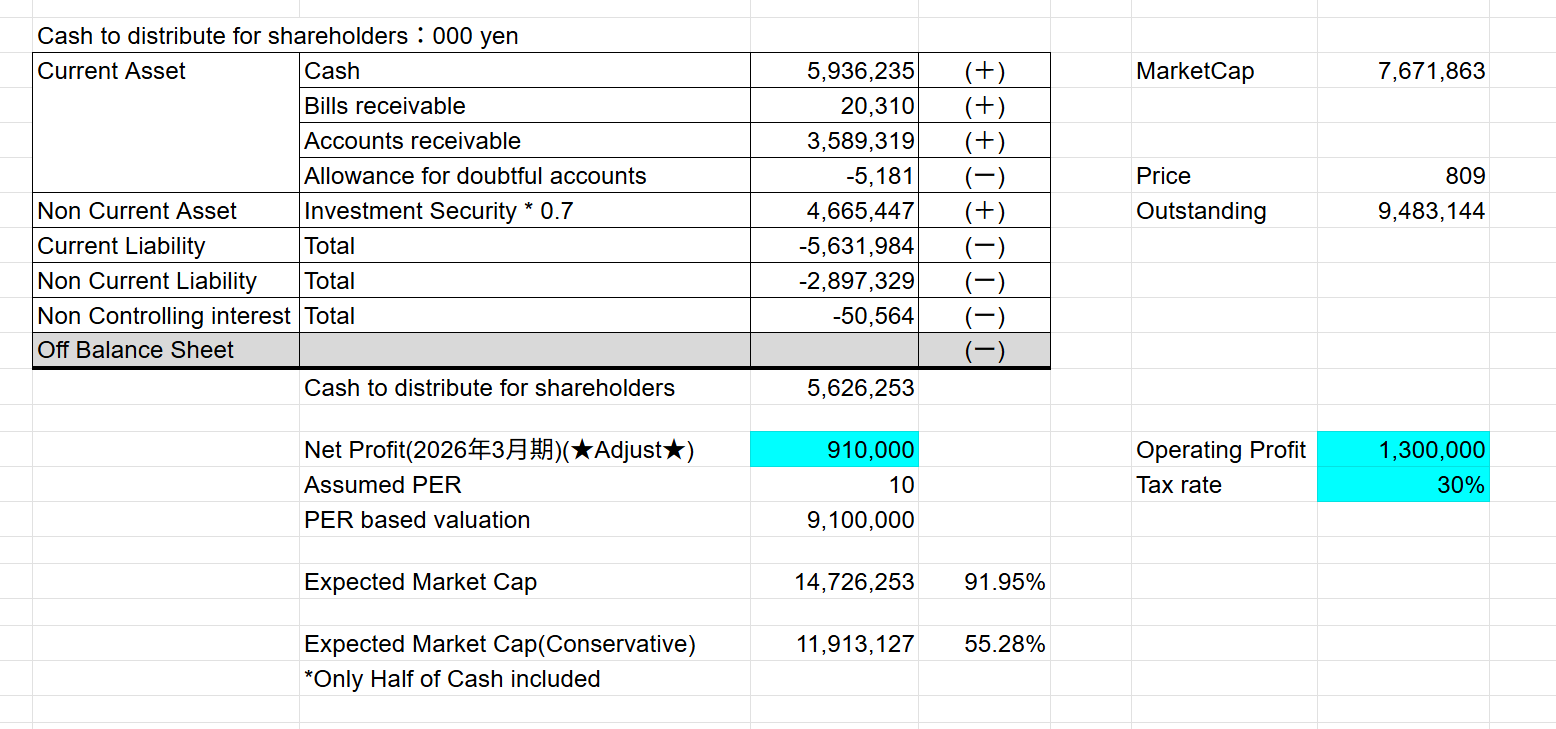Click the MarketCap value 7,671,863

[1403, 71]
